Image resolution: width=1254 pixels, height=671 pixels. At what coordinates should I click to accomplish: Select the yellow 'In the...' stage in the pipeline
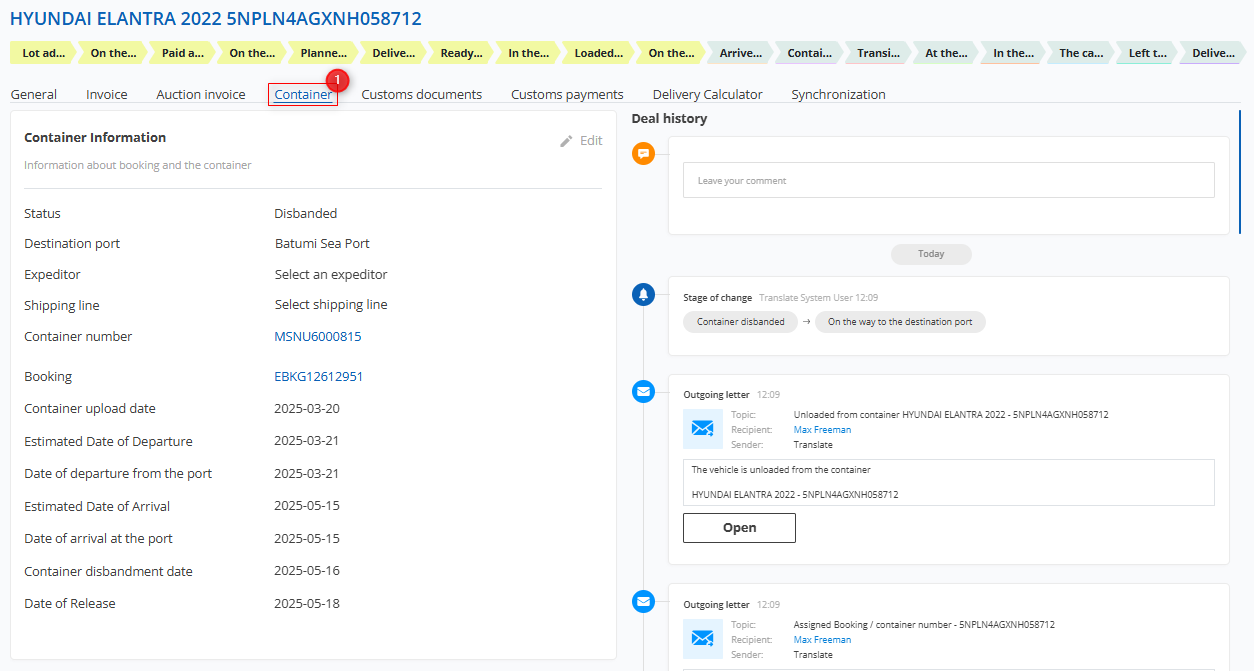pyautogui.click(x=528, y=53)
